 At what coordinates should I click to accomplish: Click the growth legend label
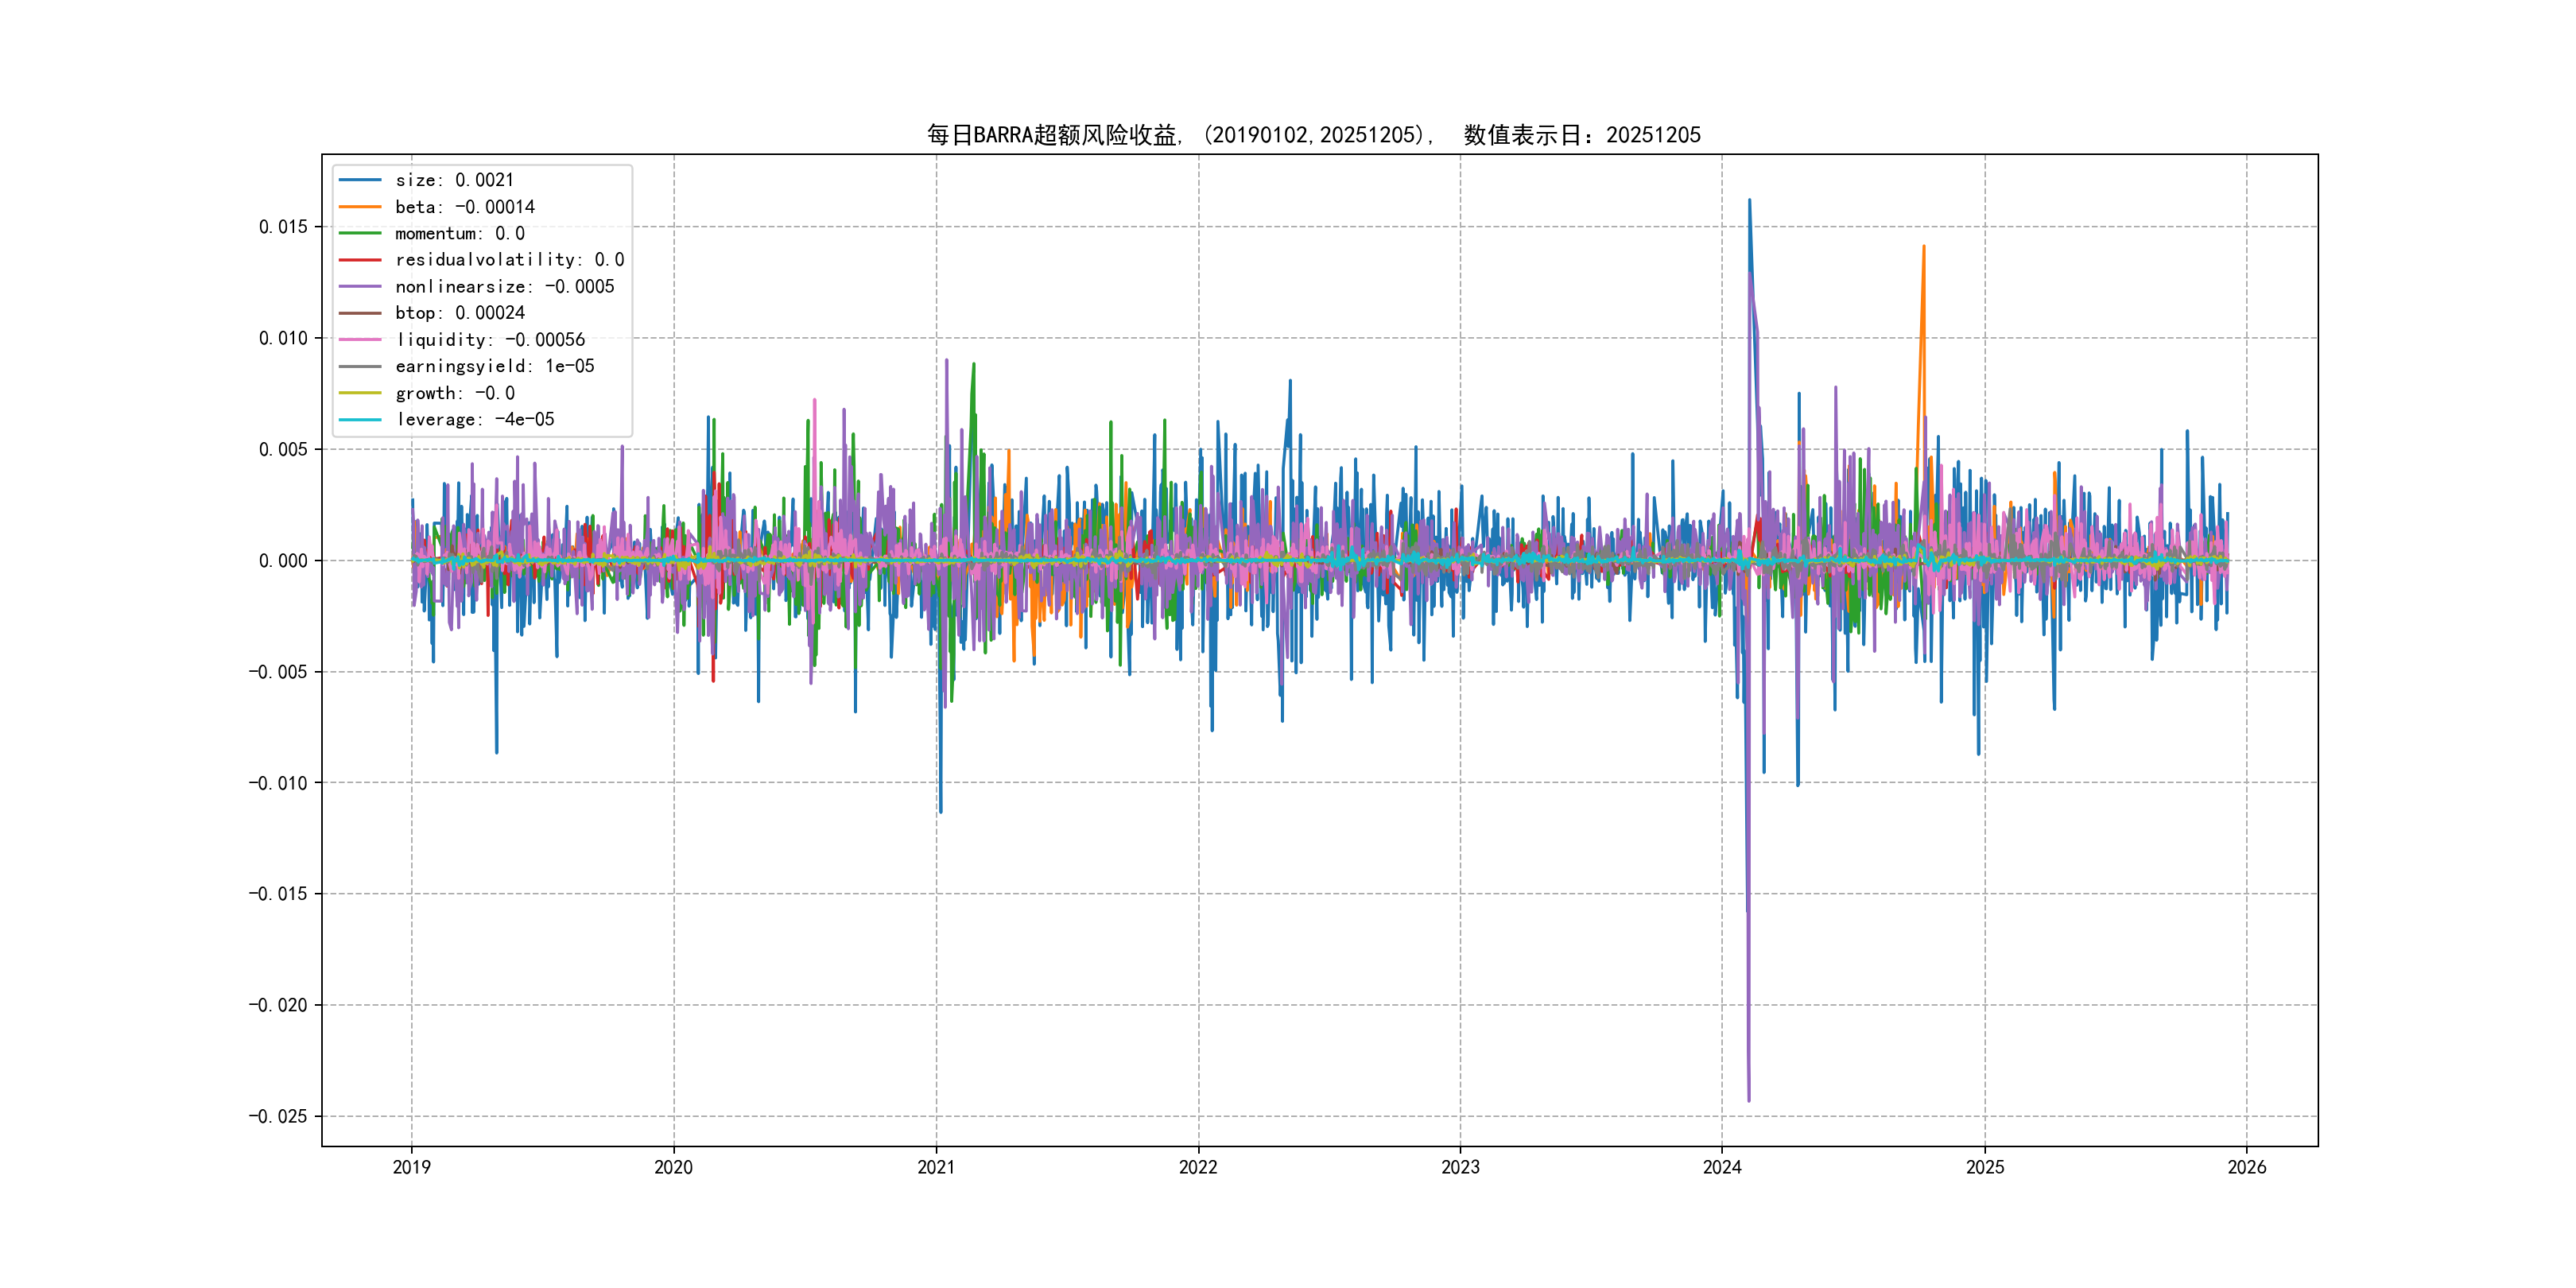point(454,393)
